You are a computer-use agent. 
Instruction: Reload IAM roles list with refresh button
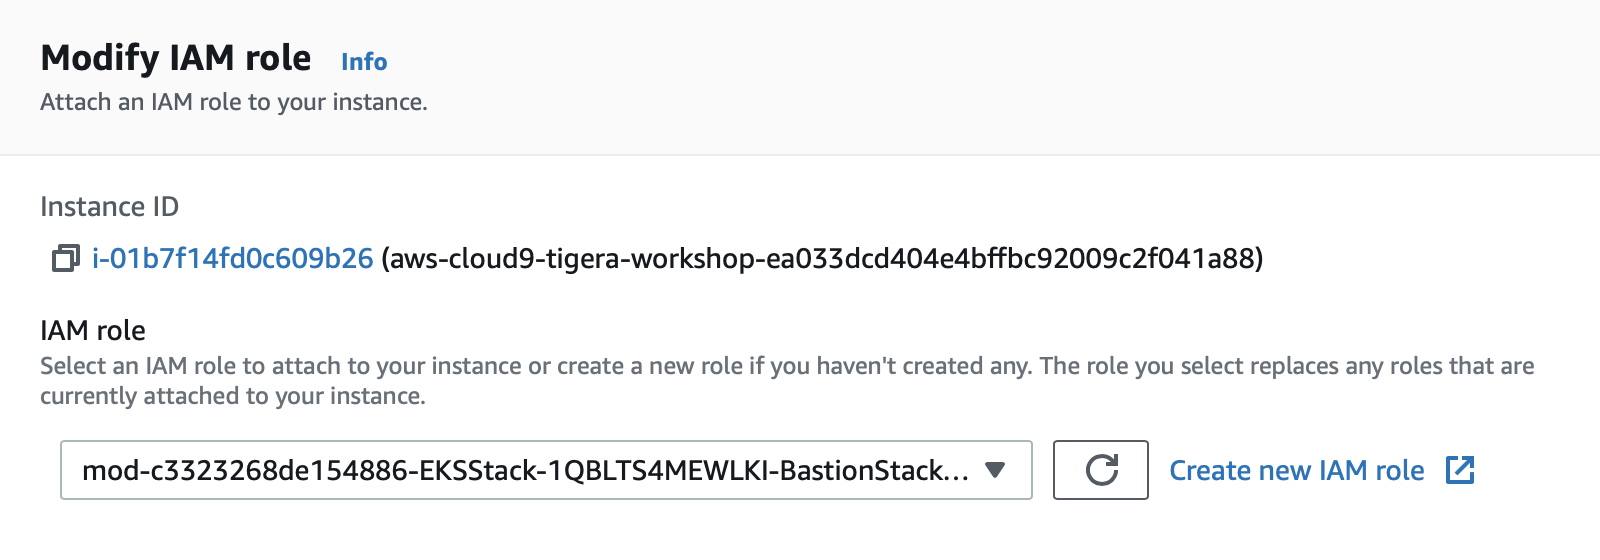pyautogui.click(x=1101, y=470)
